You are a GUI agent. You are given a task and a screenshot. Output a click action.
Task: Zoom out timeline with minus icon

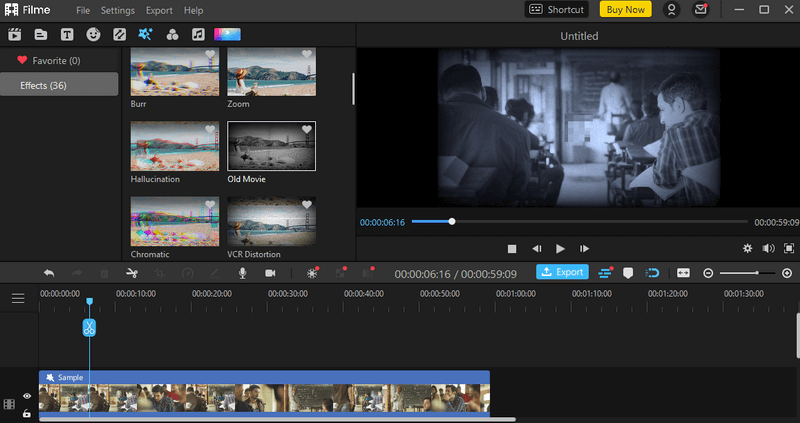coord(708,273)
